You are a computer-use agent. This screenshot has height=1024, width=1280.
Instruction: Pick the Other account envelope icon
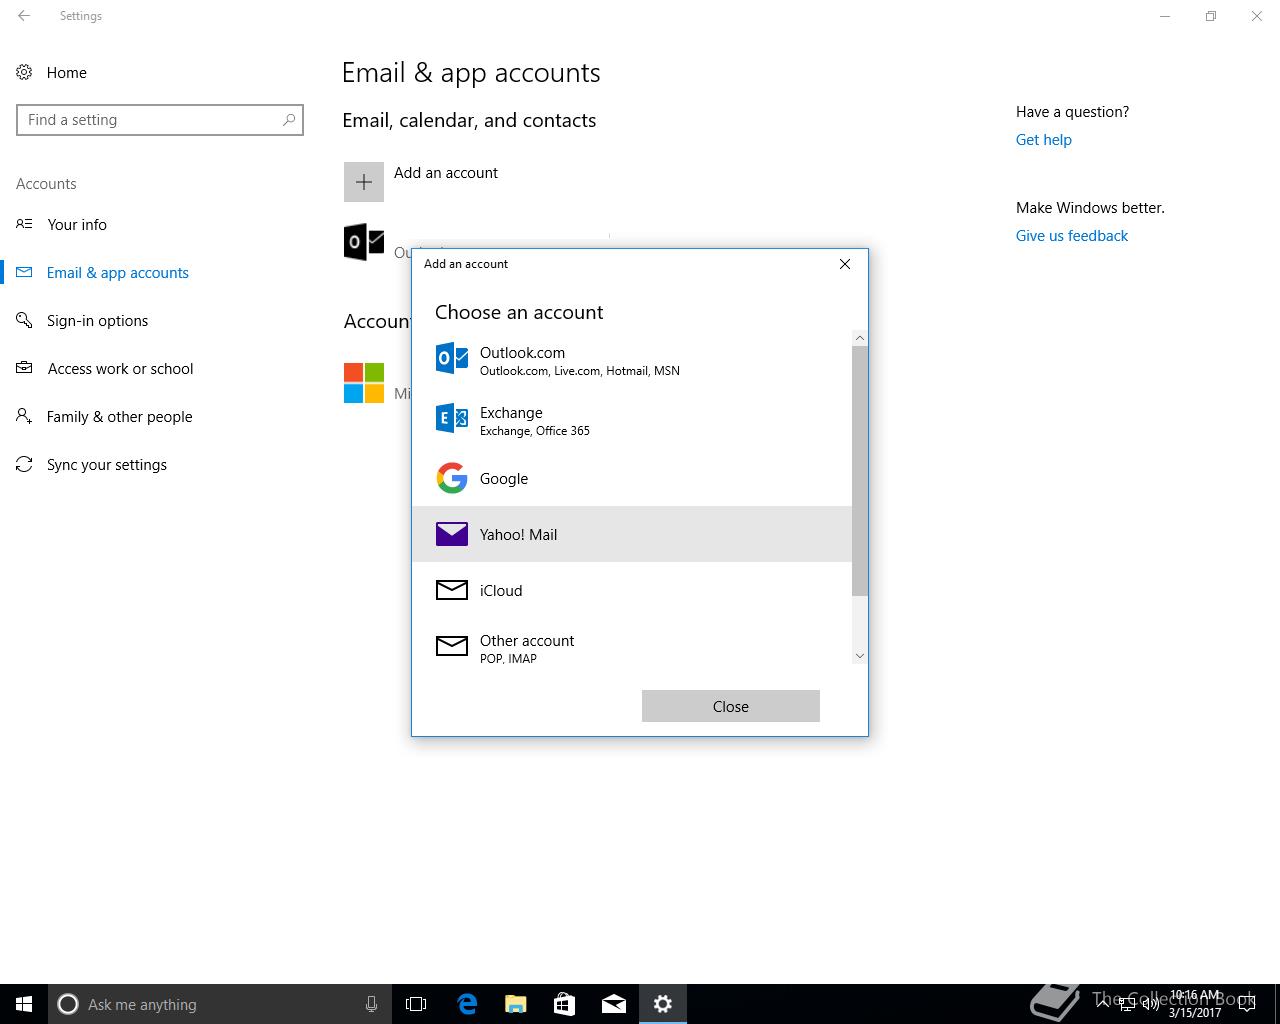coord(452,646)
